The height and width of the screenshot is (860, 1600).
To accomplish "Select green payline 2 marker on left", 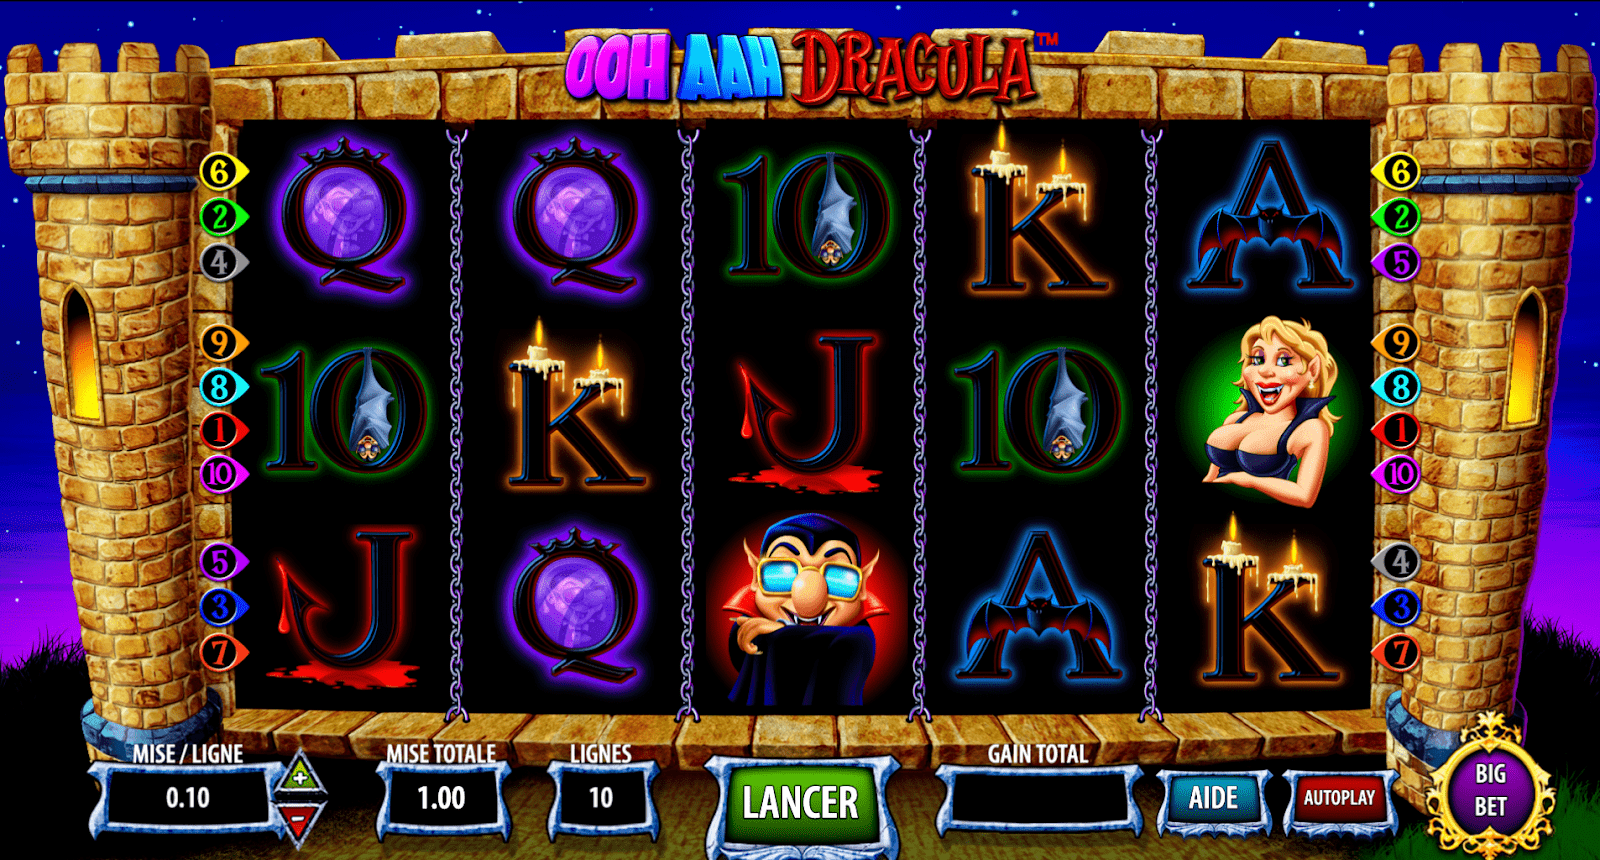I will pyautogui.click(x=222, y=217).
